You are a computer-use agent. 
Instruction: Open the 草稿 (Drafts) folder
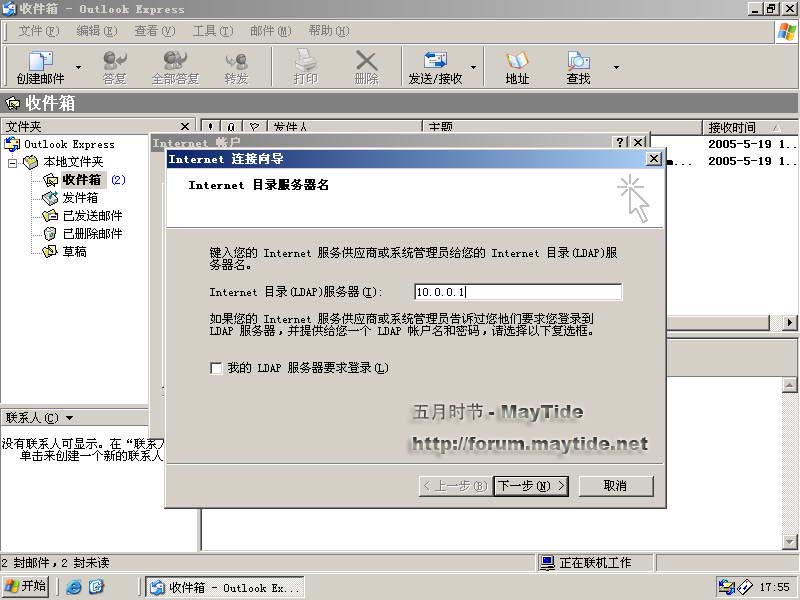pos(74,252)
